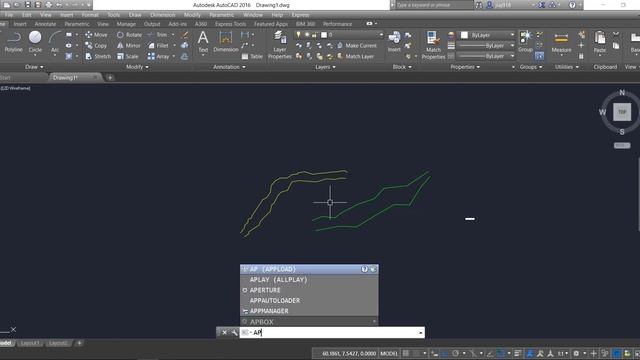Open Layer Properties manager

click(x=280, y=46)
